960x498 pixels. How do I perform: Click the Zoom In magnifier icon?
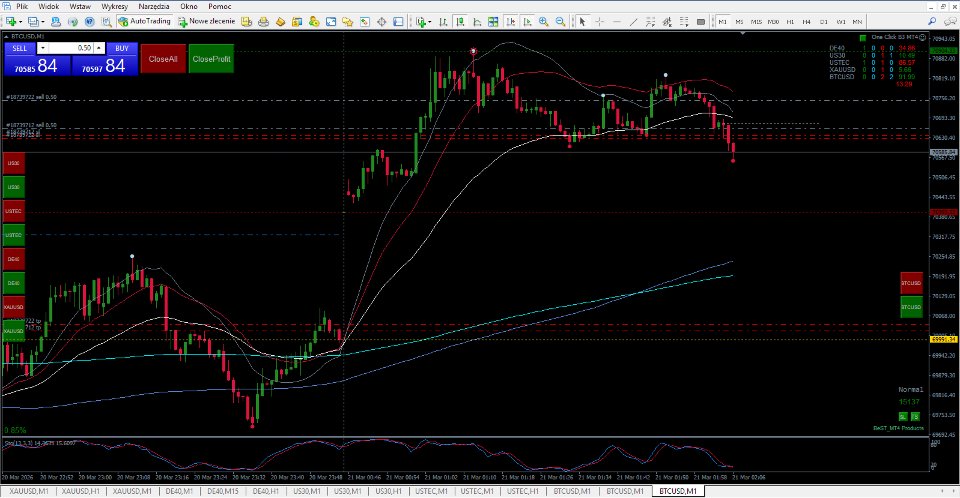544,21
